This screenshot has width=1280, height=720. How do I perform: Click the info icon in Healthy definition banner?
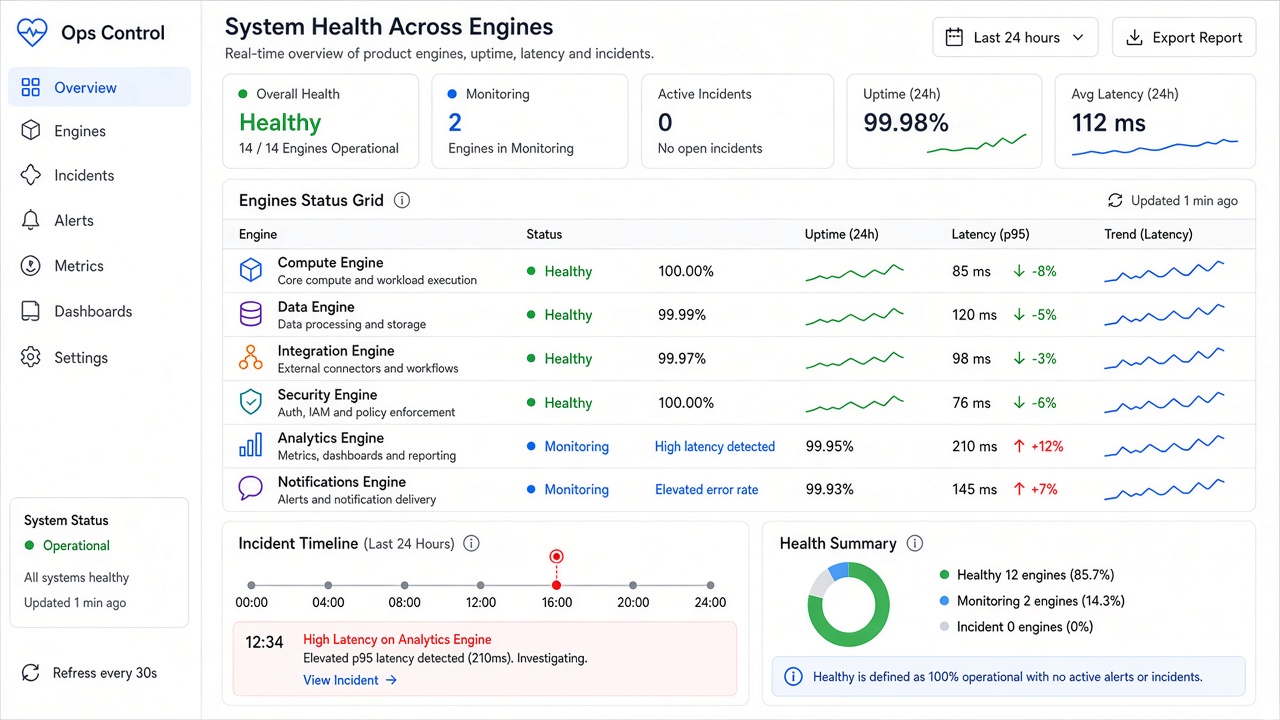[x=793, y=677]
